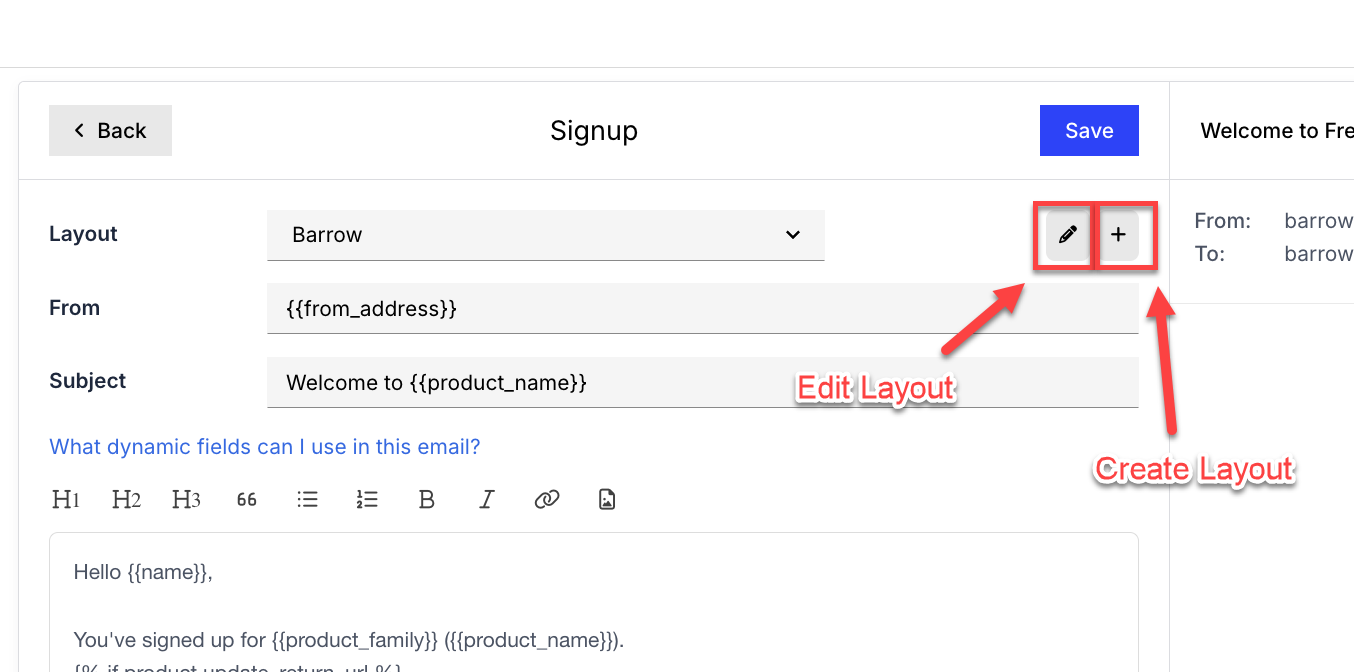Insert a numbered list
The image size is (1354, 672).
(367, 499)
